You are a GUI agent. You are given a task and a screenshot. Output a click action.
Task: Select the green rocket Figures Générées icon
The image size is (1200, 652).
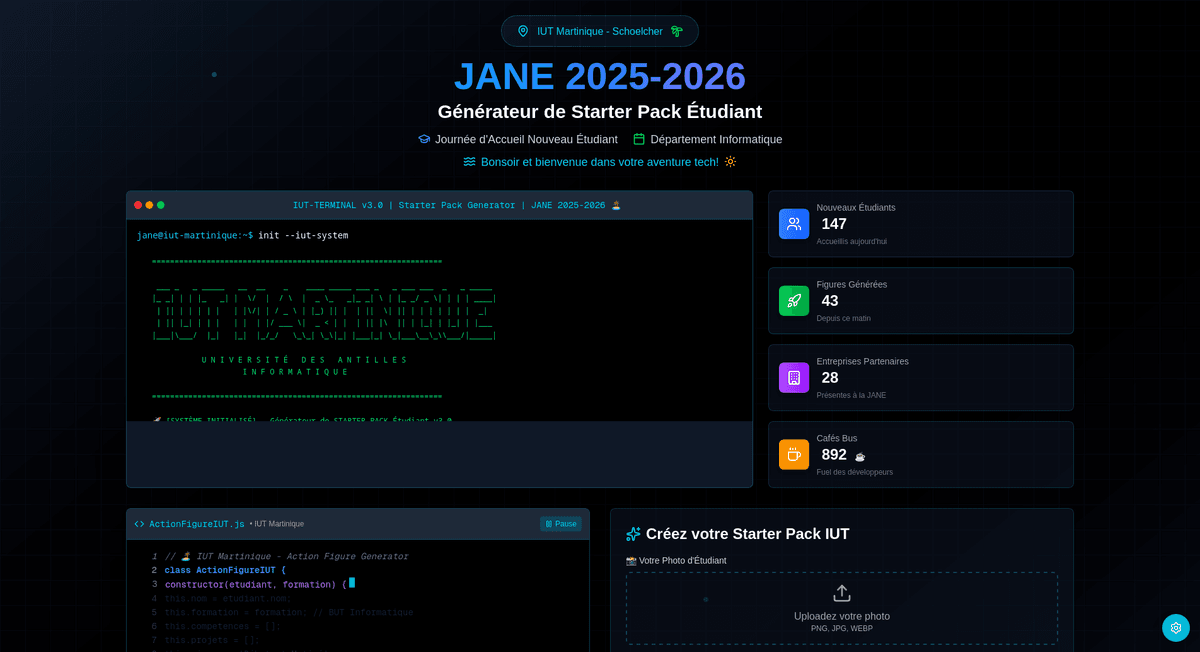pyautogui.click(x=794, y=301)
